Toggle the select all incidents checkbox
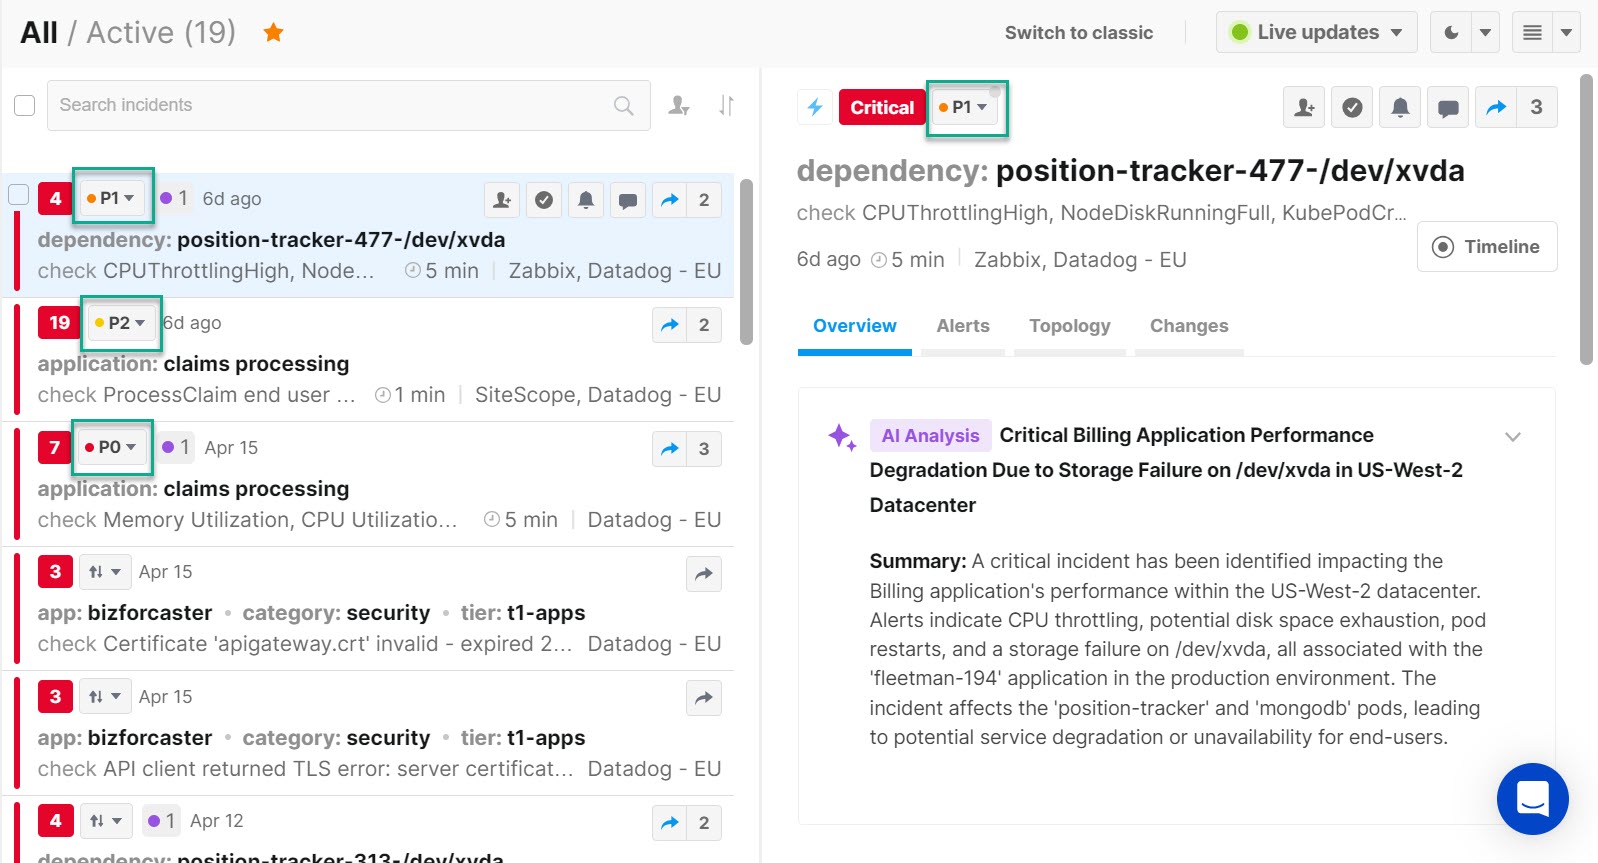The width and height of the screenshot is (1598, 863). [25, 105]
